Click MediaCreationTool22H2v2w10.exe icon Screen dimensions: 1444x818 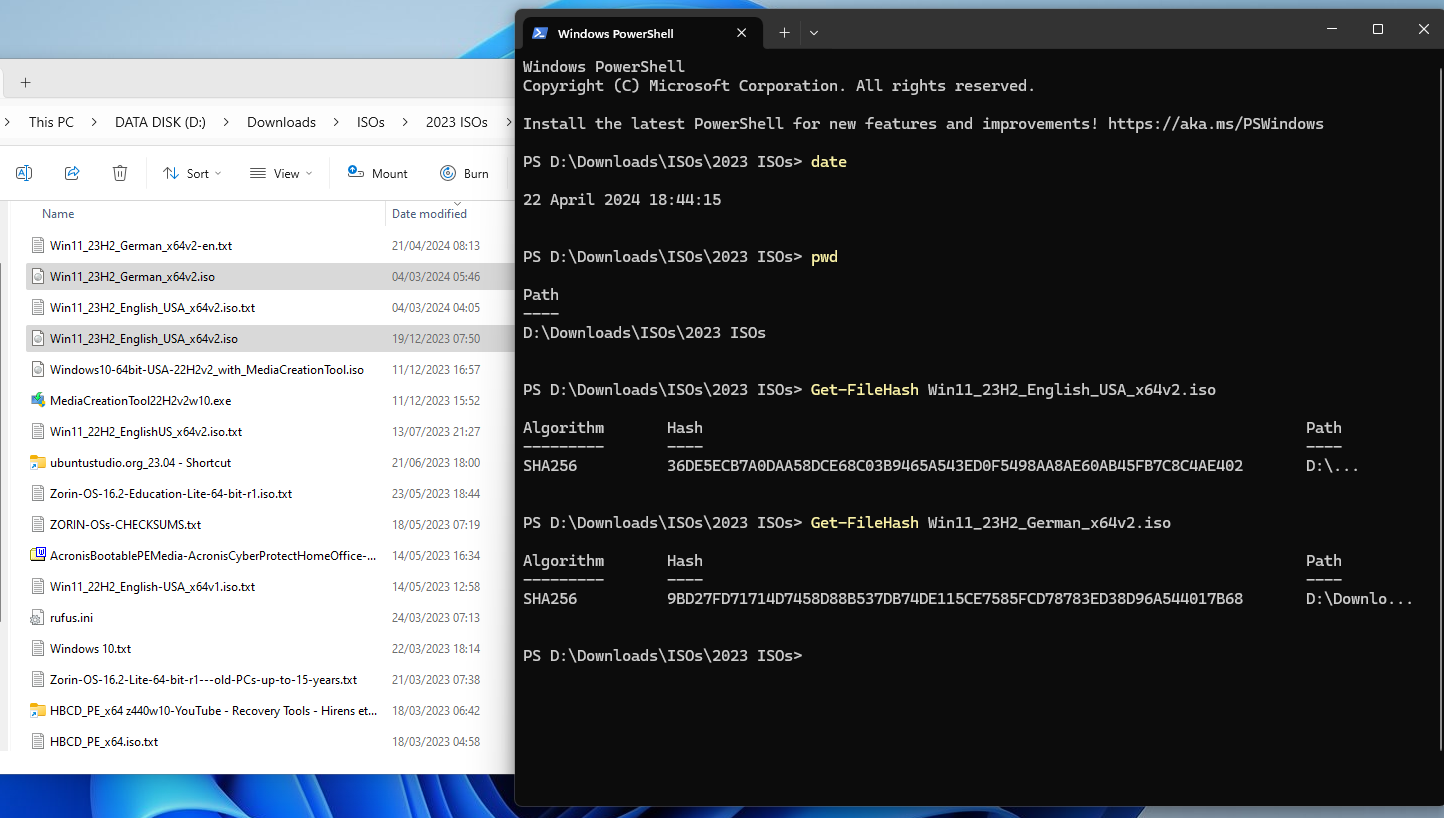38,400
